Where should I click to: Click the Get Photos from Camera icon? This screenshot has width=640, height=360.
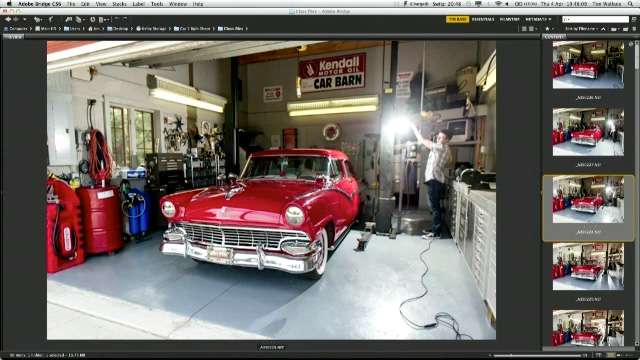click(69, 19)
